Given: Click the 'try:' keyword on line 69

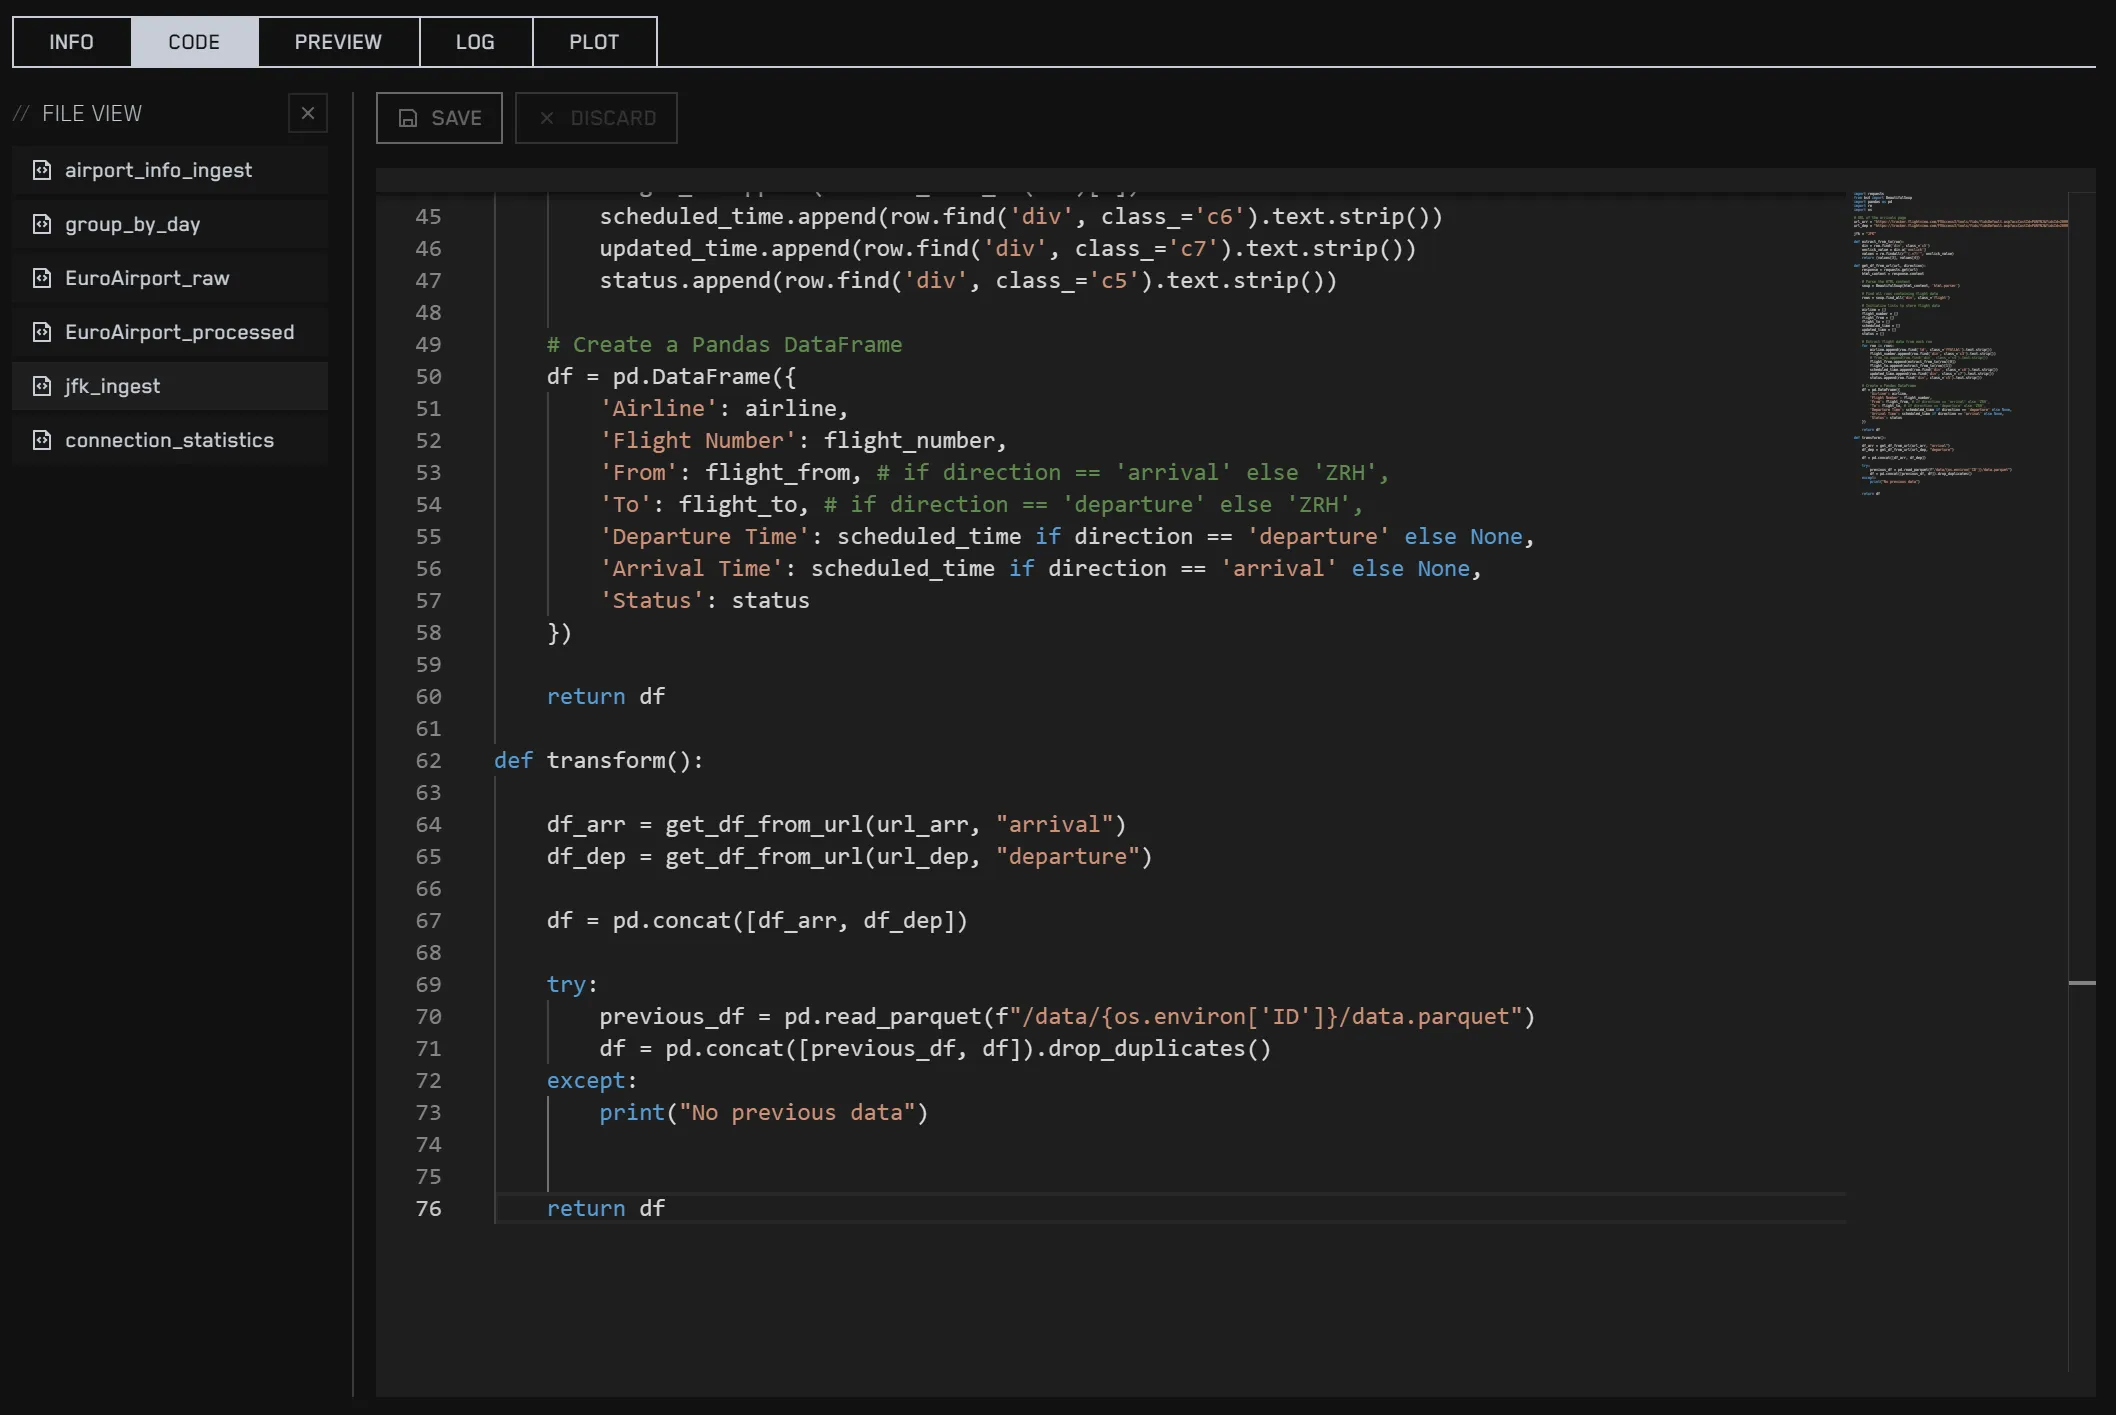Looking at the screenshot, I should pyautogui.click(x=571, y=984).
